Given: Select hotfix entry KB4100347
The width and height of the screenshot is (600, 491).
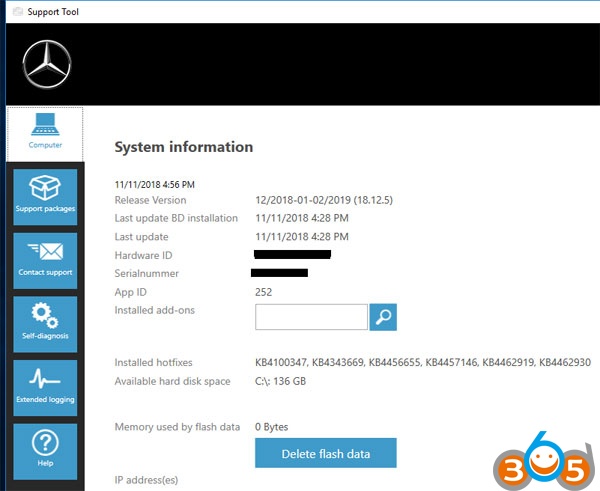Looking at the screenshot, I should [x=282, y=362].
